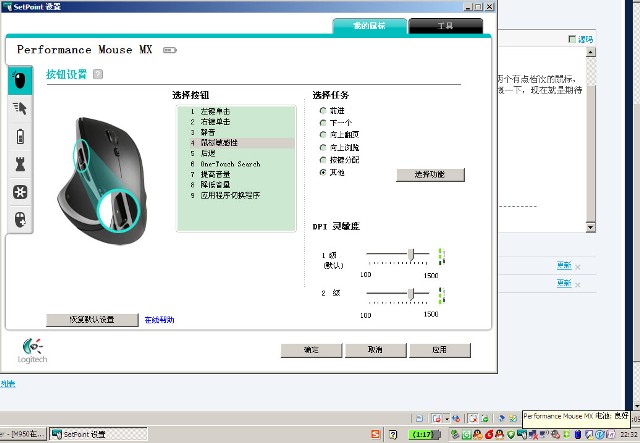The image size is (640, 443).
Task: Click the document icon in browser bottom toolbar
Action: (x=419, y=418)
